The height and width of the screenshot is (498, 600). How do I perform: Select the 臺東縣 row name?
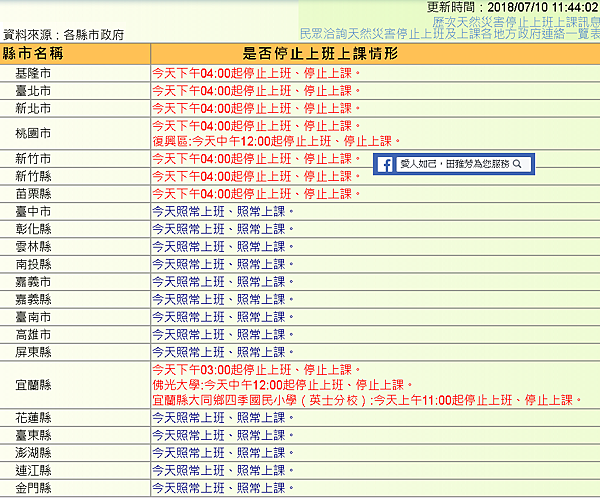click(33, 435)
